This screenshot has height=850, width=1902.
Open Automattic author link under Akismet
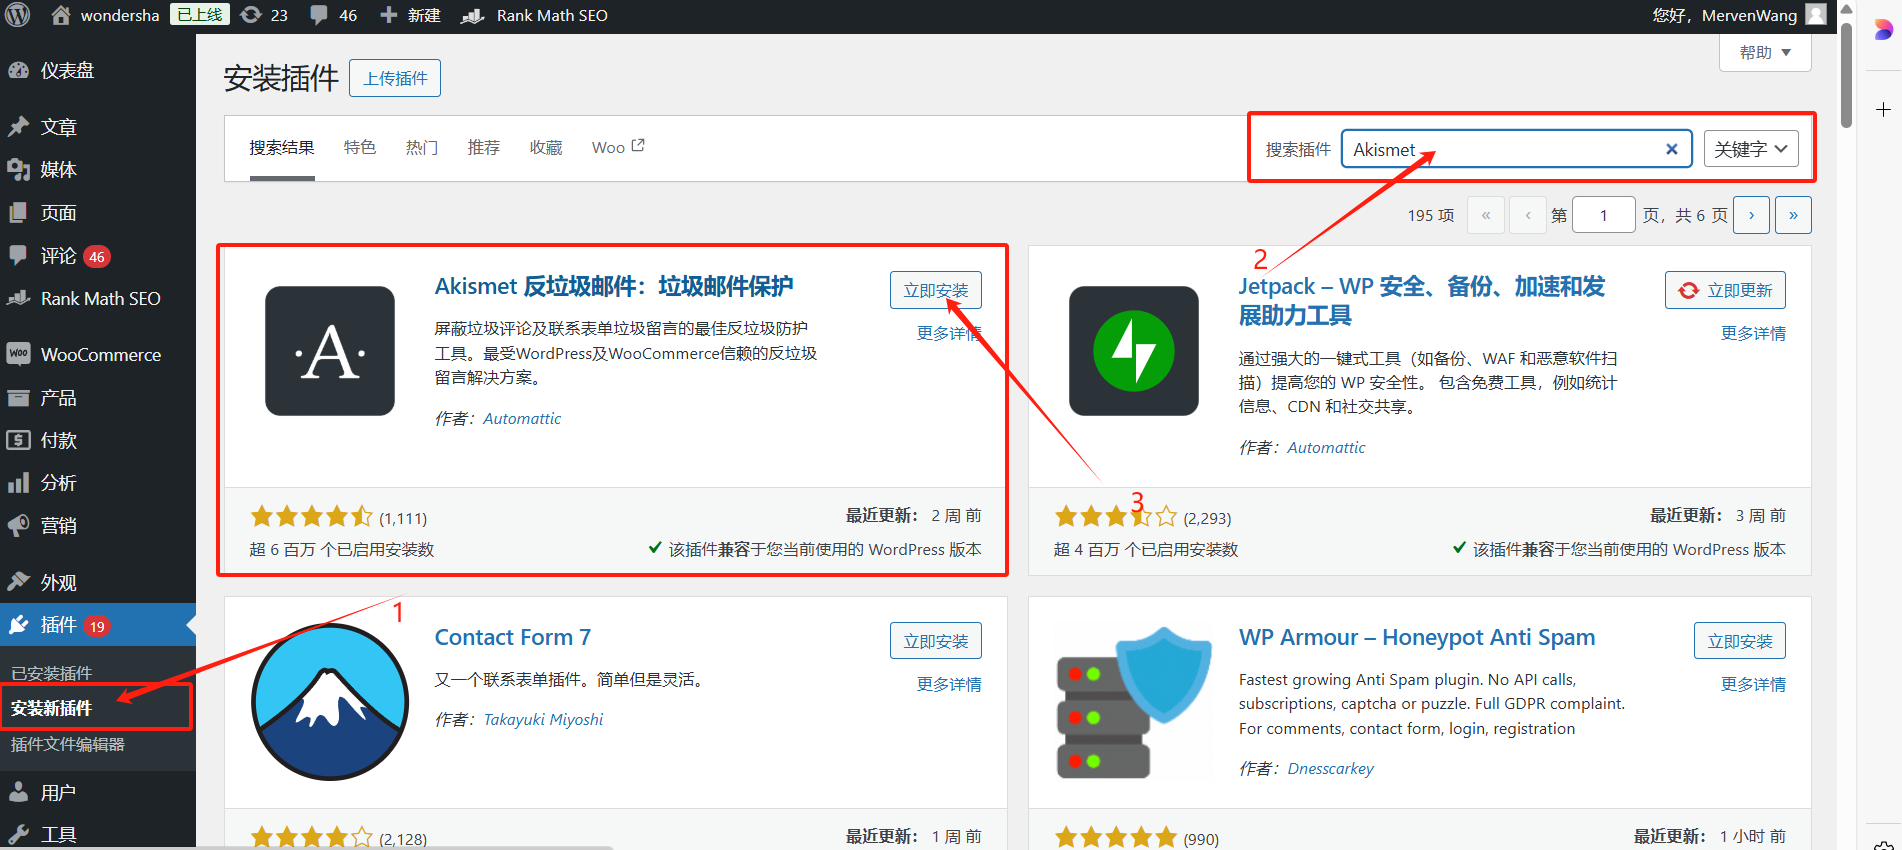[x=522, y=418]
